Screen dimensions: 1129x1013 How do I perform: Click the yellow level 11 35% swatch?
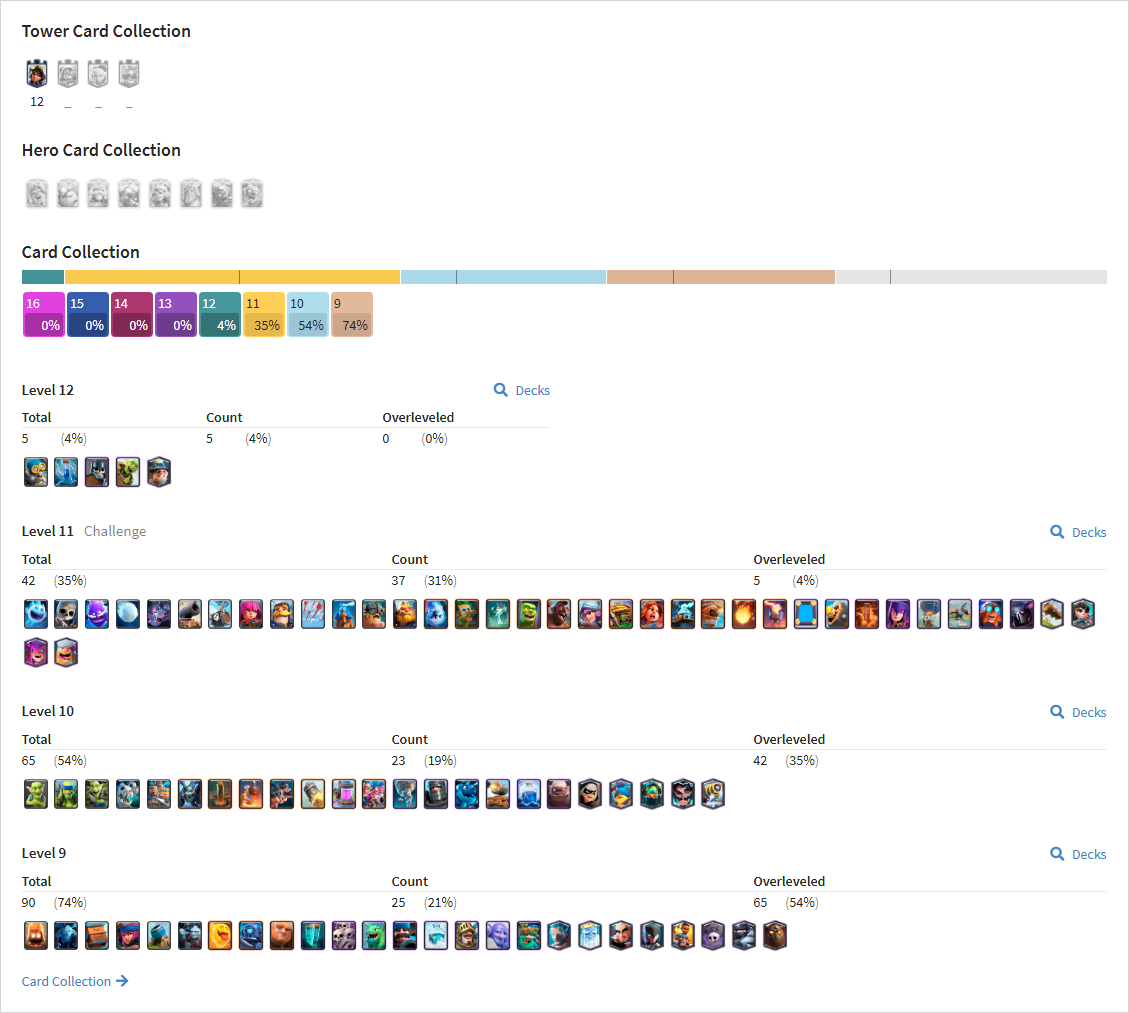coord(264,315)
